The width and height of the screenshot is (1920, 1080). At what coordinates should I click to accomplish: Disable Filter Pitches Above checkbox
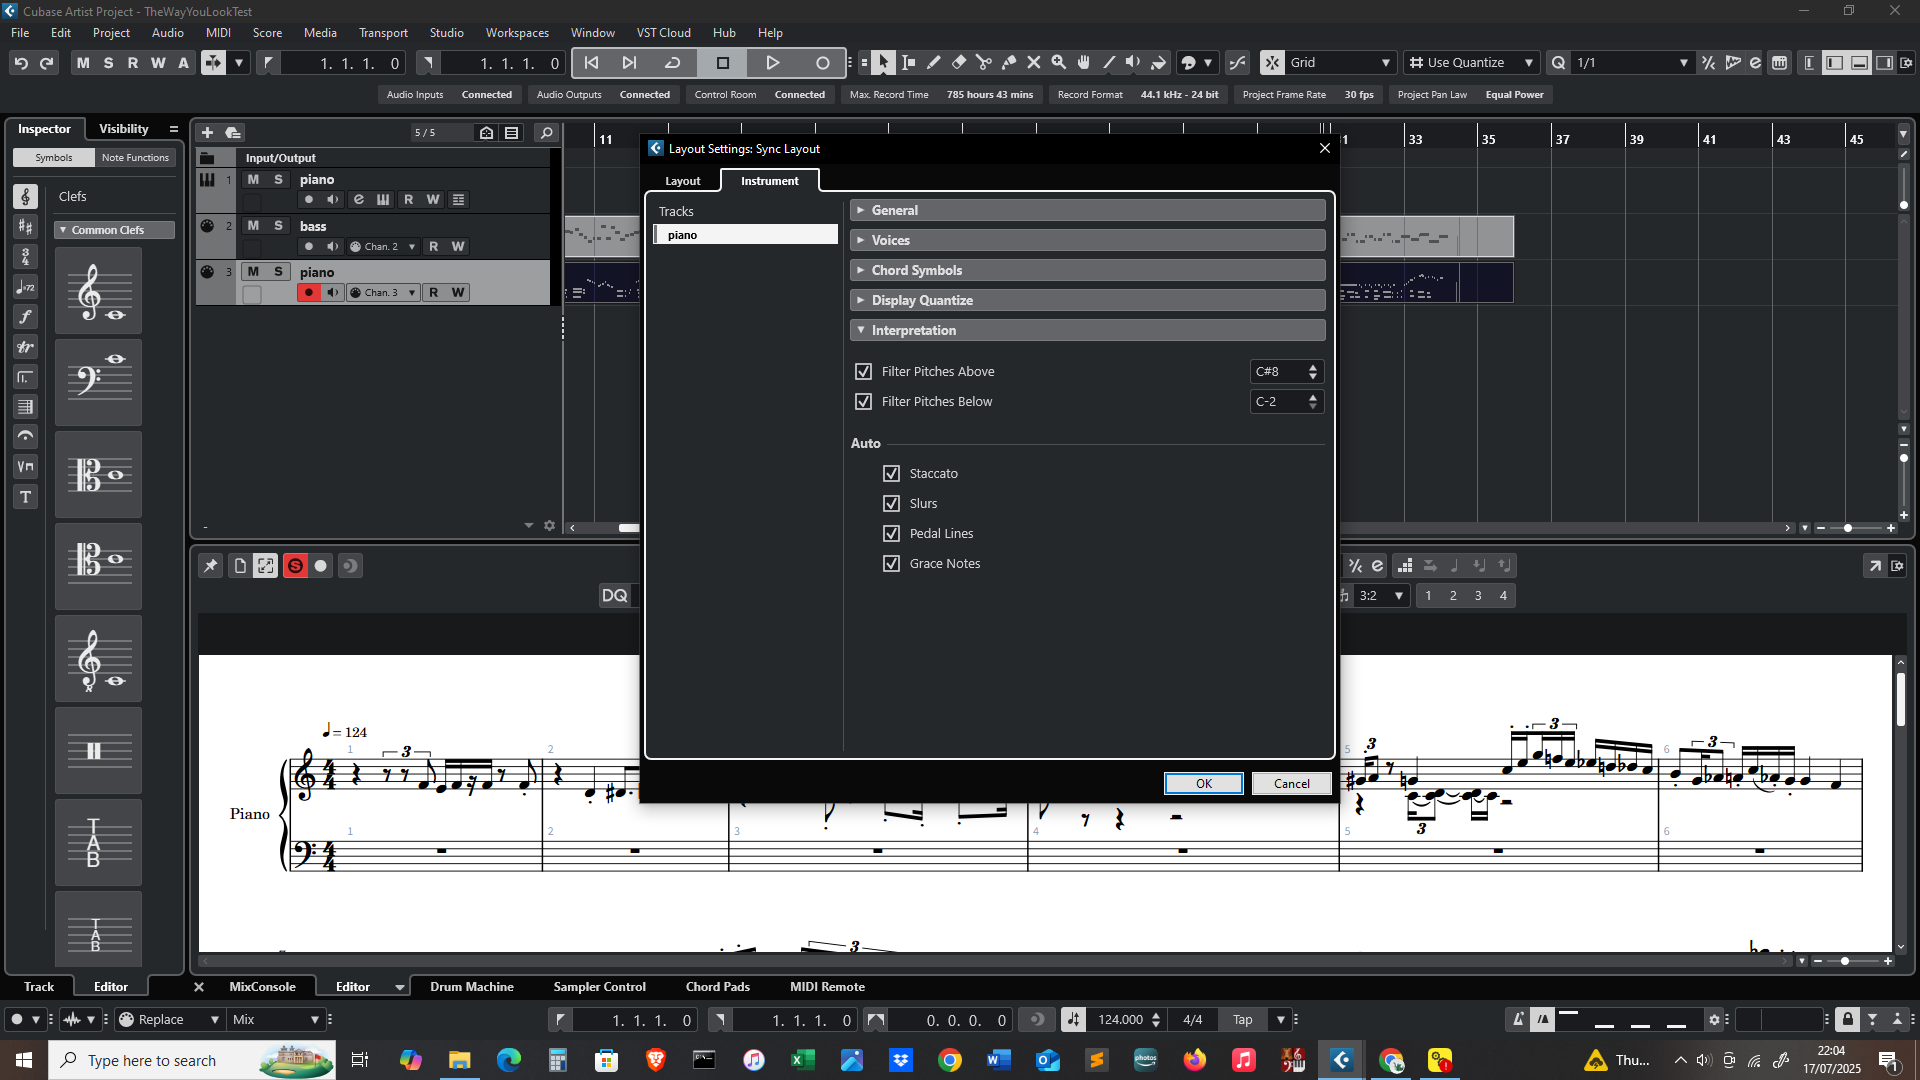[863, 371]
